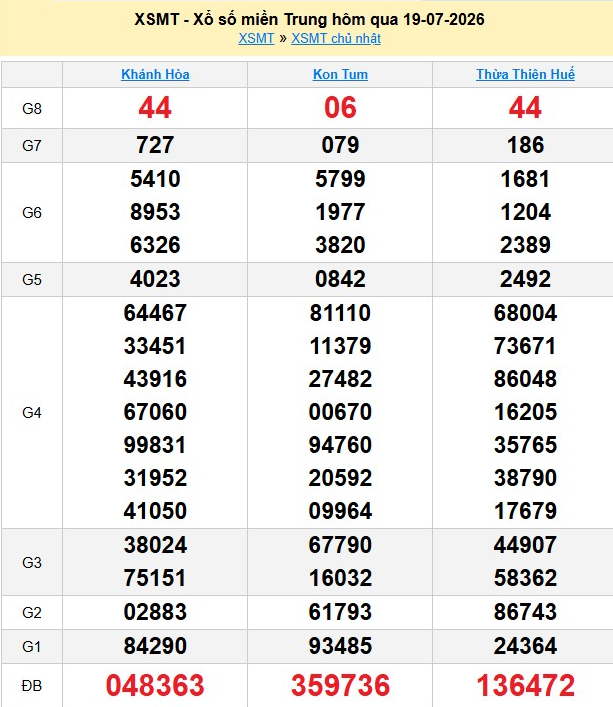
Task: Click Khánh Hòa G5 number 4023
Action: pos(155,279)
